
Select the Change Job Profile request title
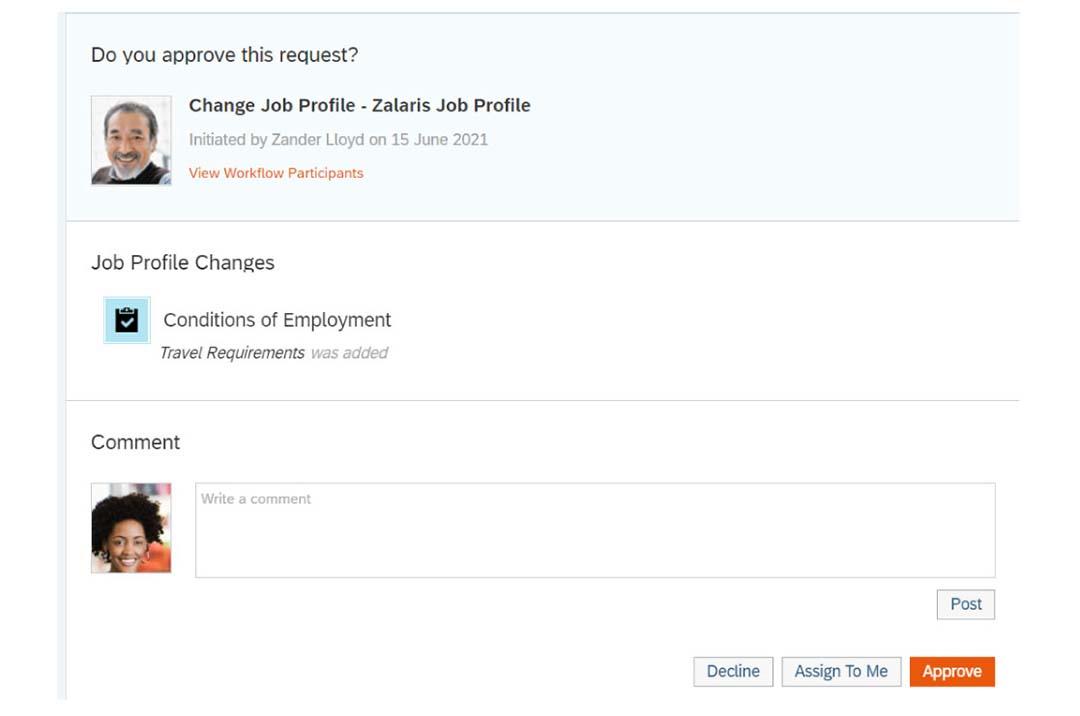[x=360, y=105]
